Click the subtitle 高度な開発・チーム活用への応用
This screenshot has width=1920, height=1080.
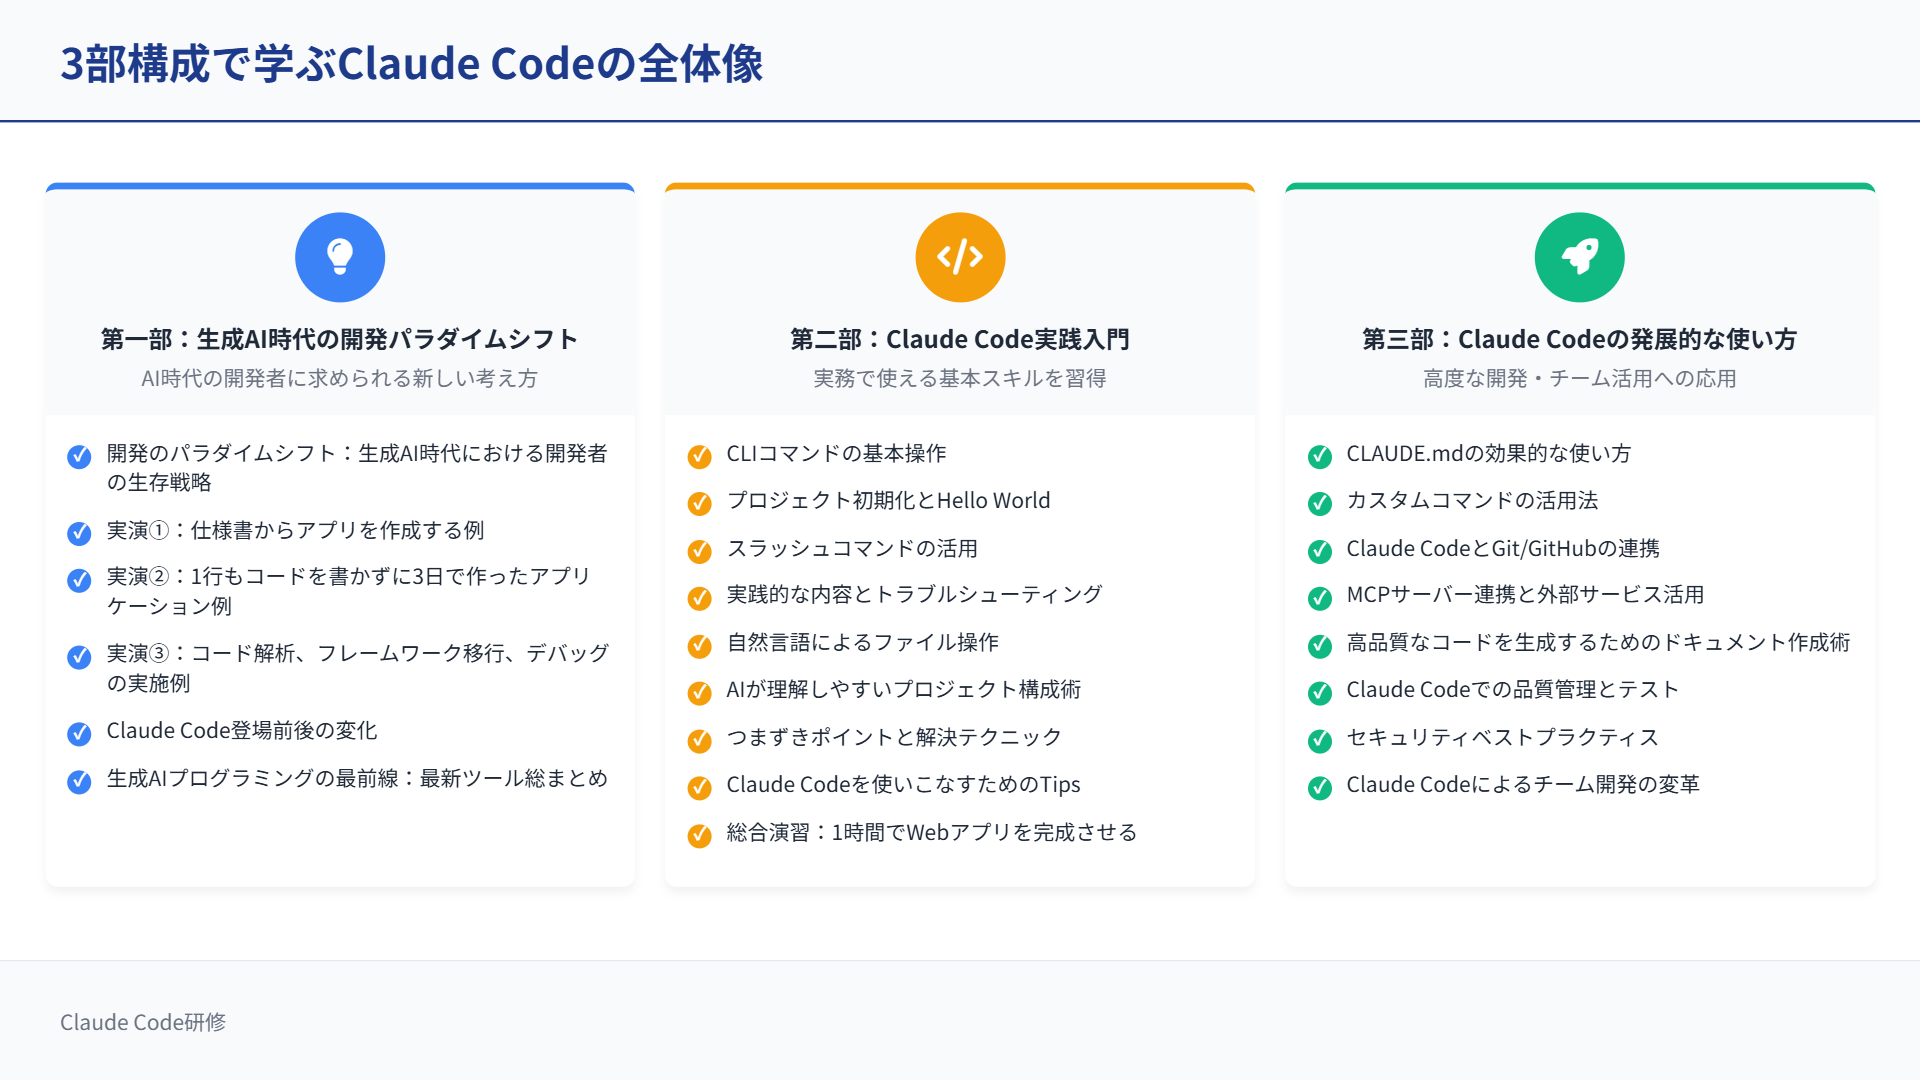(x=1580, y=378)
